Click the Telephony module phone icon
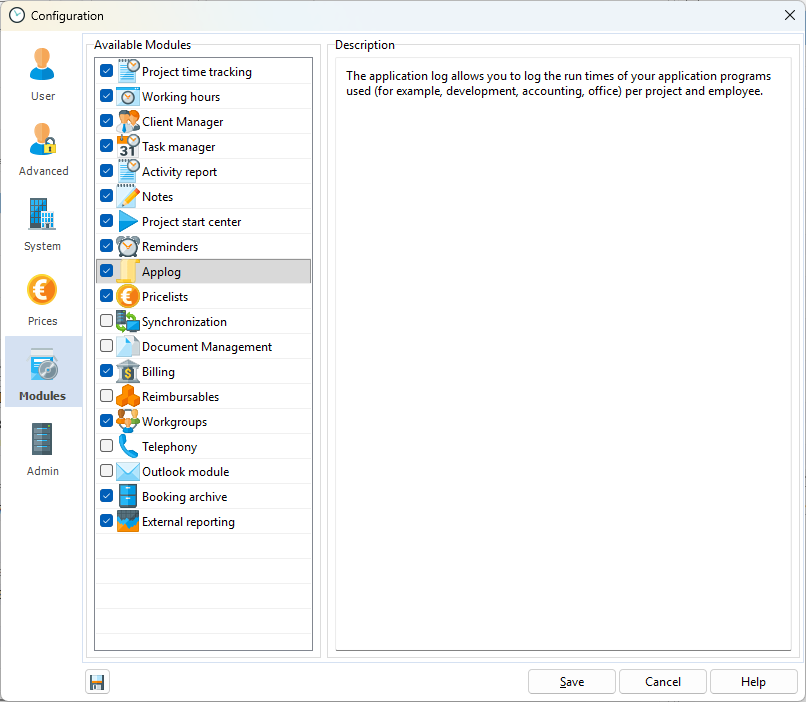The image size is (806, 702). 128,447
